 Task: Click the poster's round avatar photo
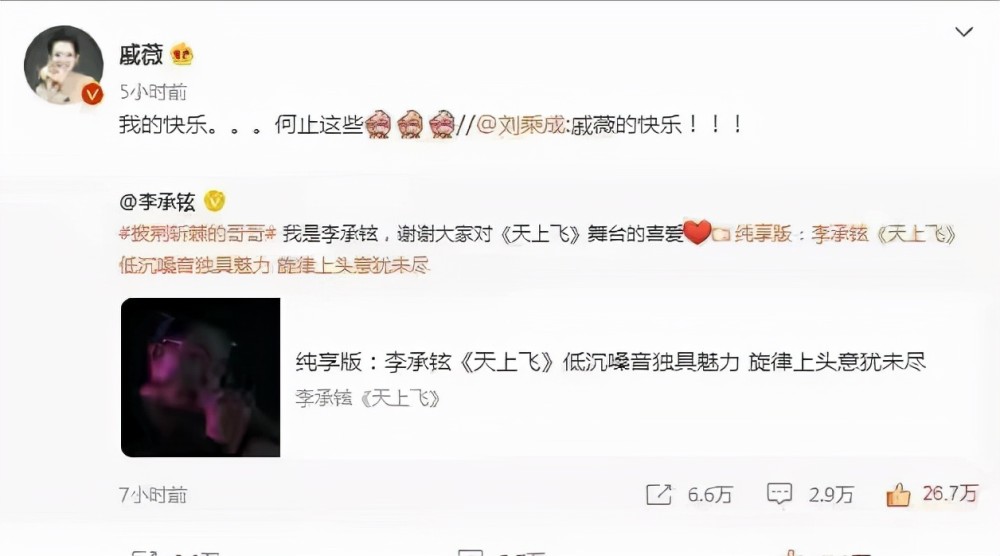63,64
